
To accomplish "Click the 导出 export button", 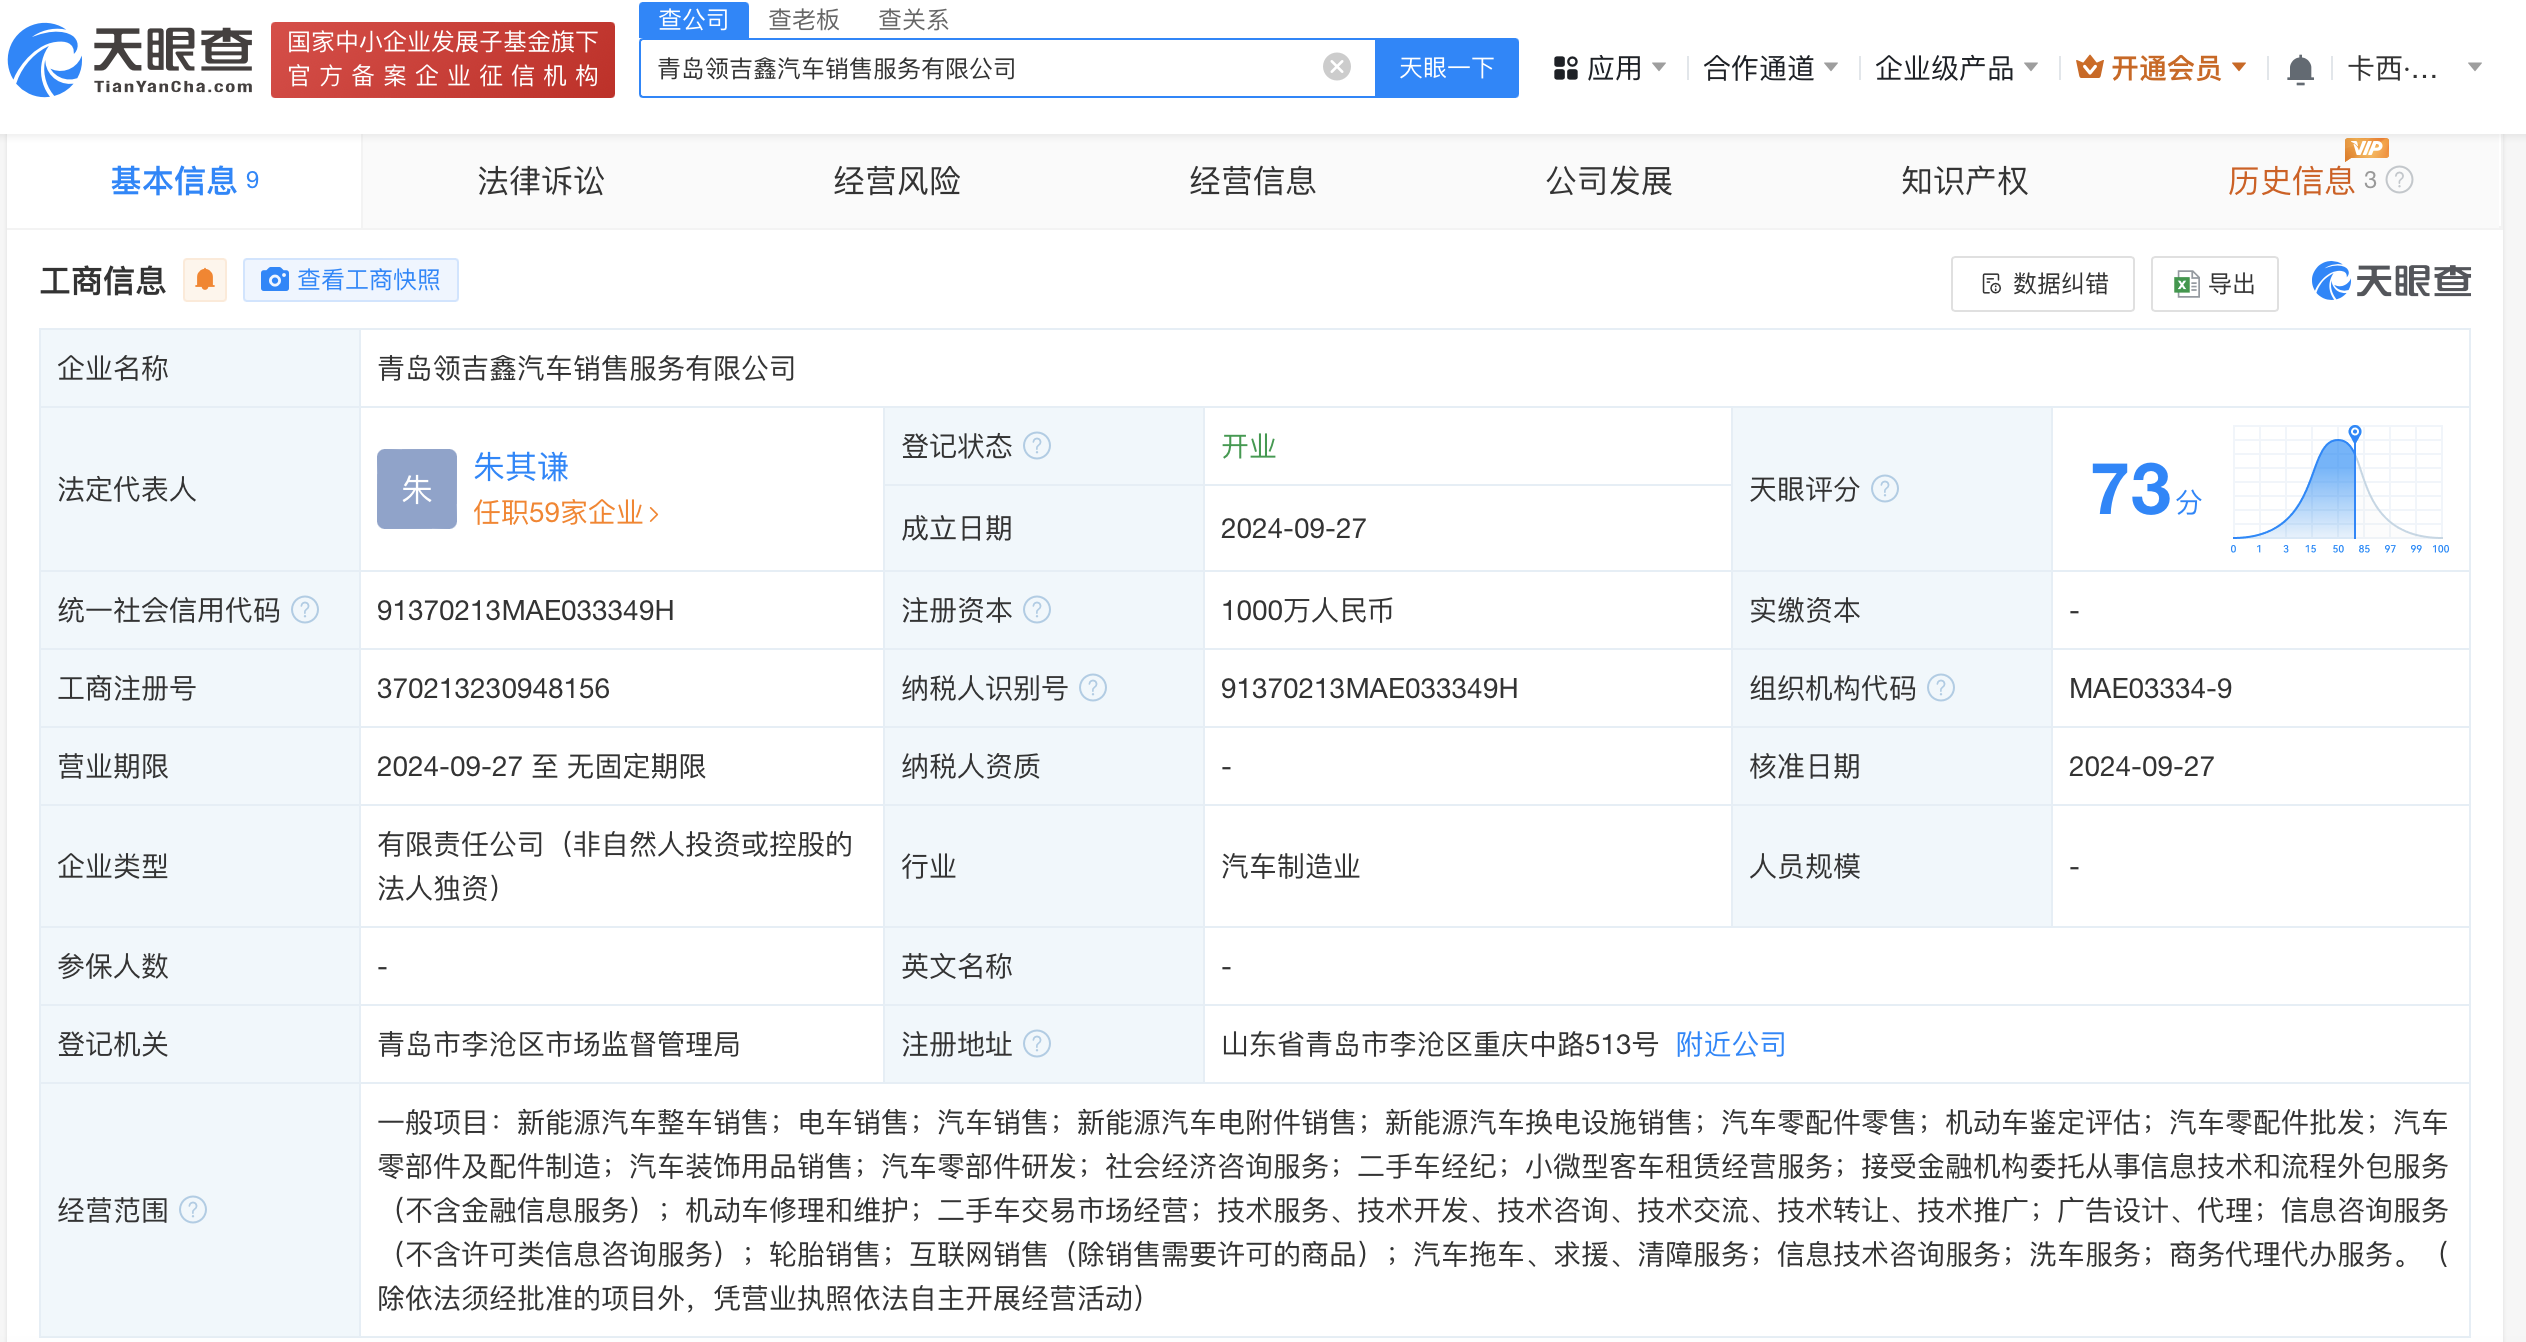I will (2214, 284).
